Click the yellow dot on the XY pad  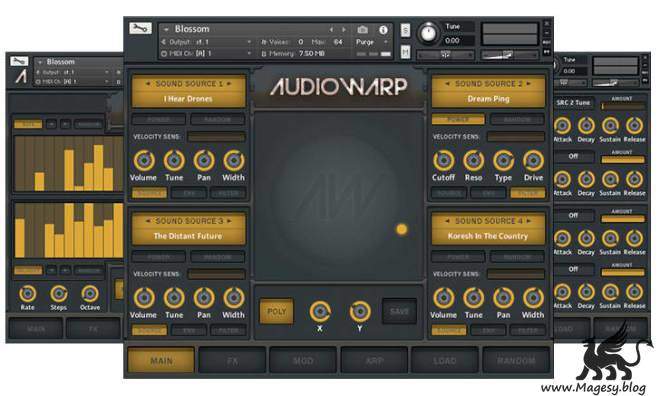click(402, 229)
